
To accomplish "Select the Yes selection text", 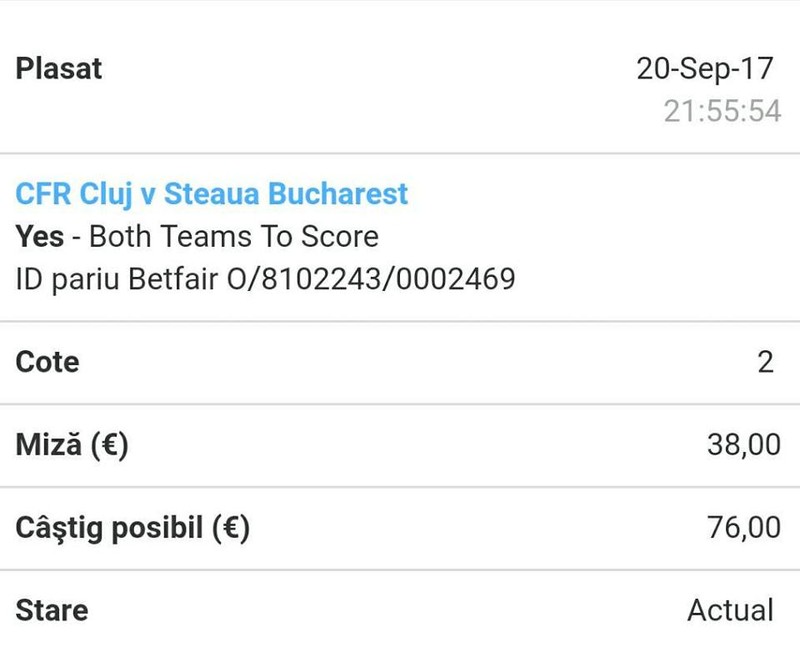I will 40,237.
